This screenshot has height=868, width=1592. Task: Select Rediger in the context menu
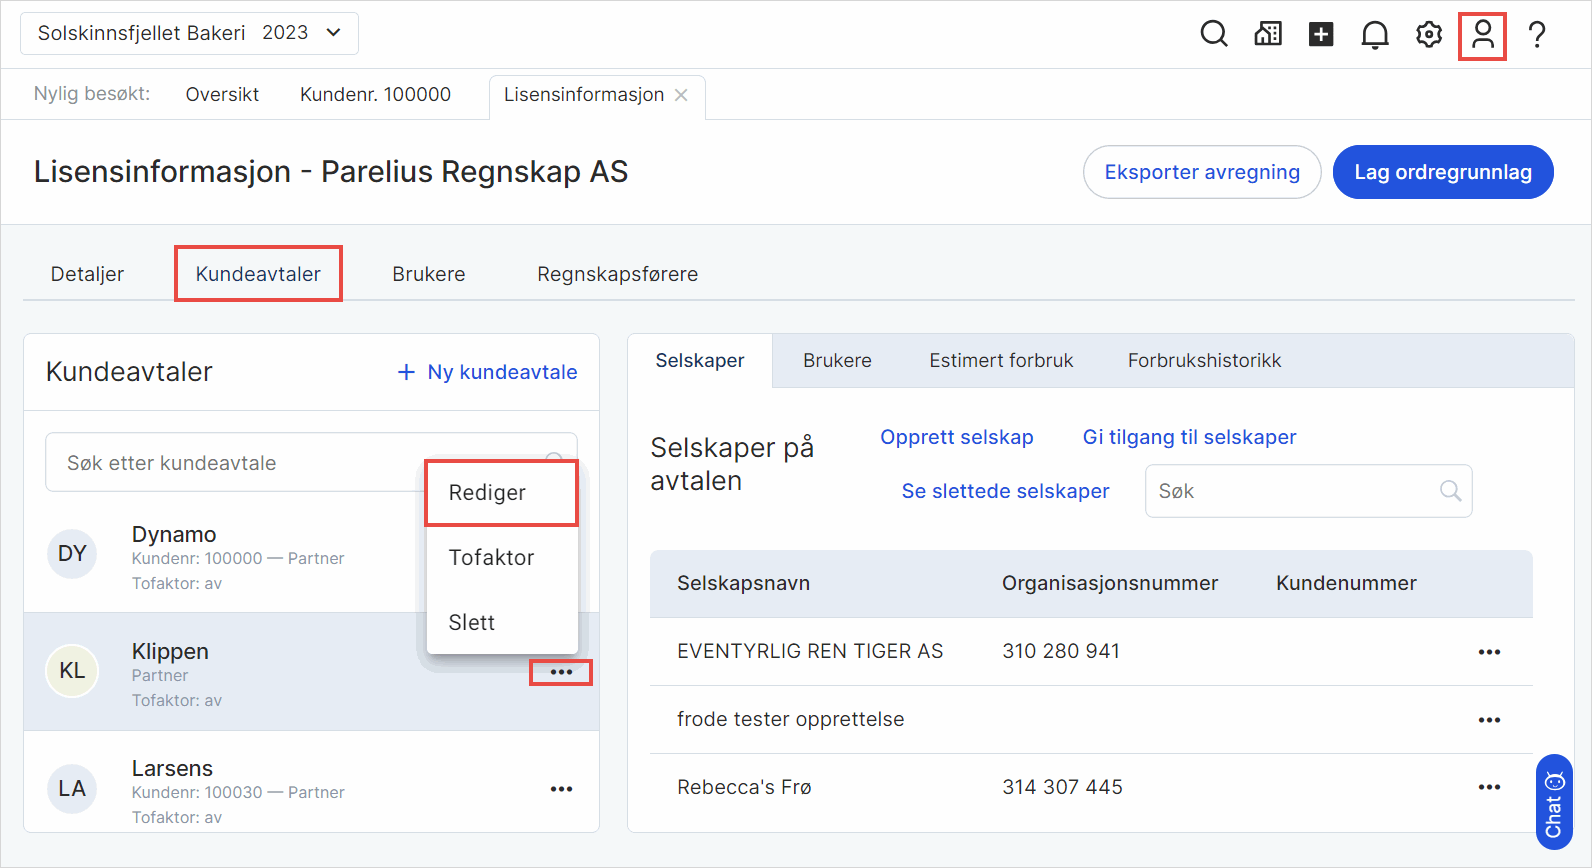[487, 493]
